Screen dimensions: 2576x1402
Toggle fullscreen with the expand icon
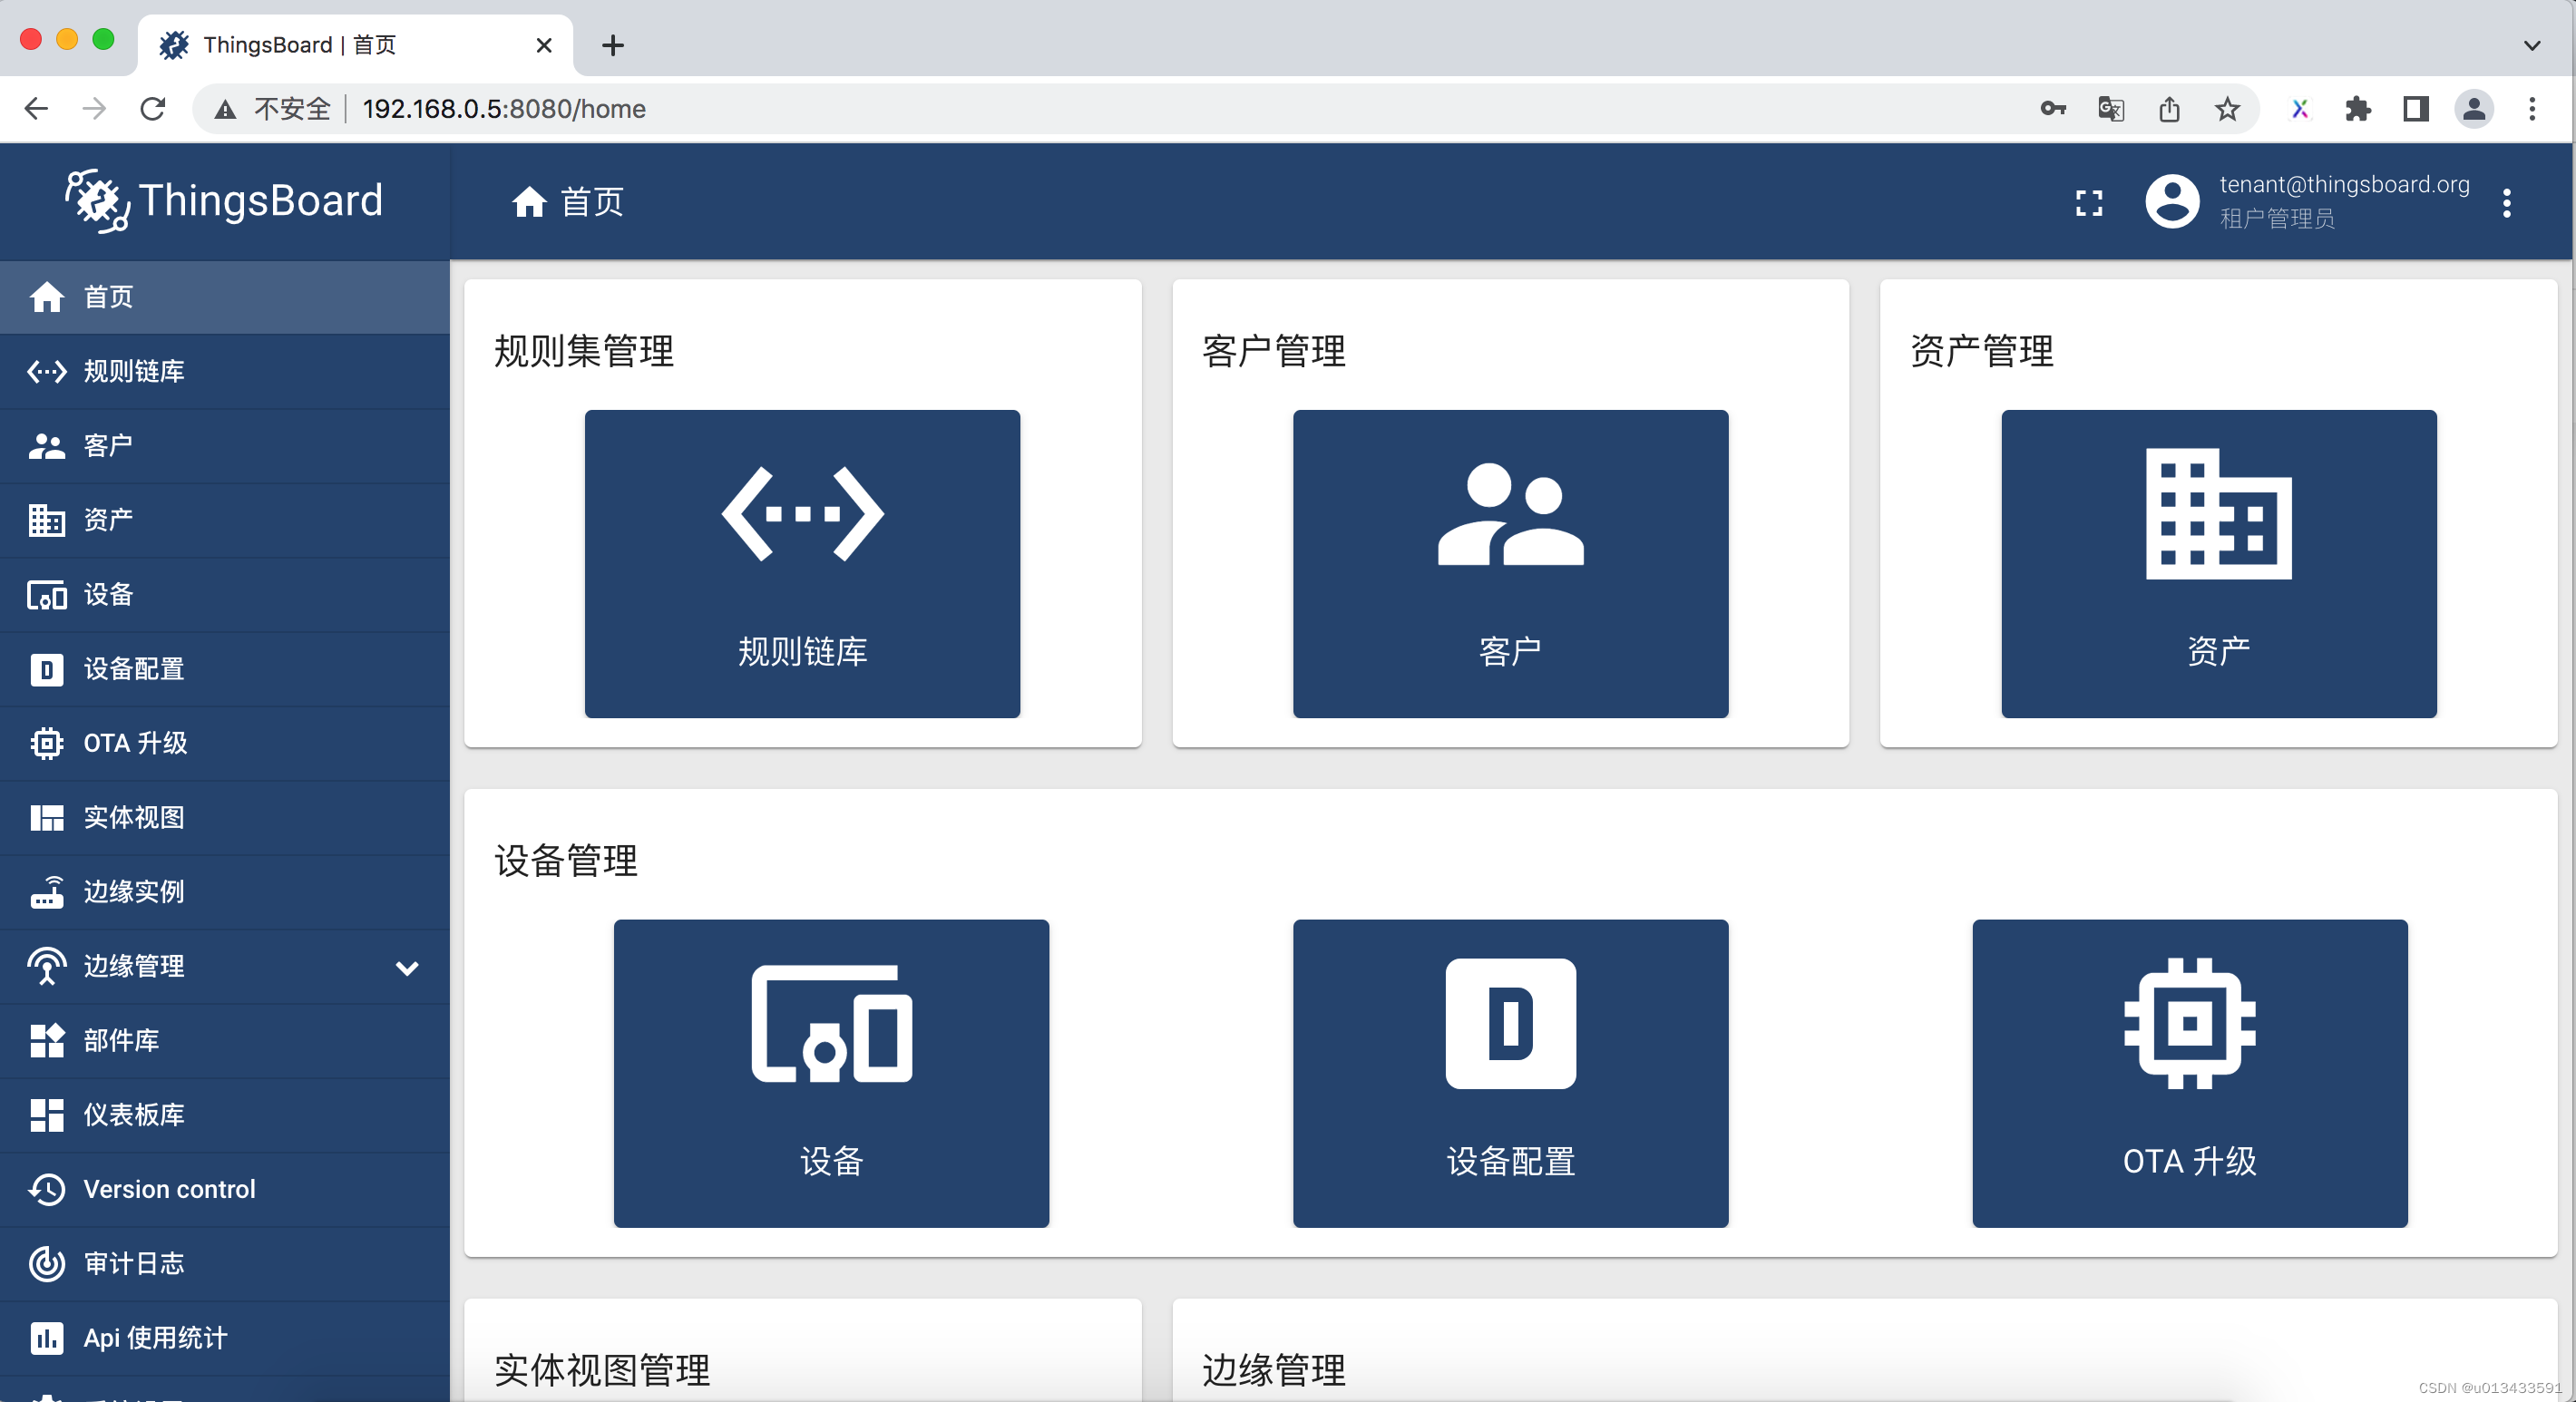(x=2089, y=203)
